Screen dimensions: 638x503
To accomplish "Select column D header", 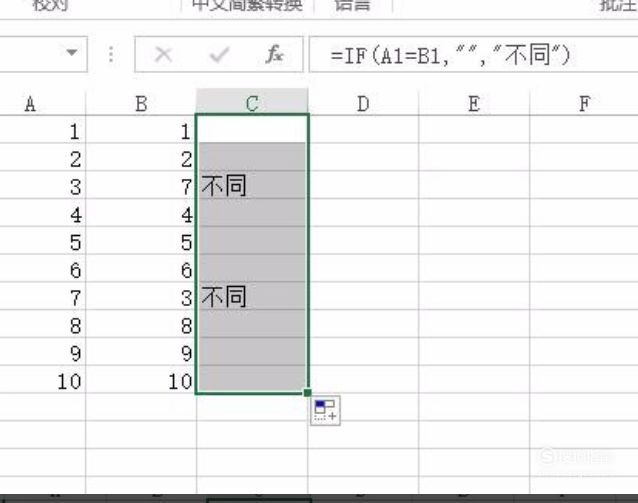I will (x=363, y=103).
